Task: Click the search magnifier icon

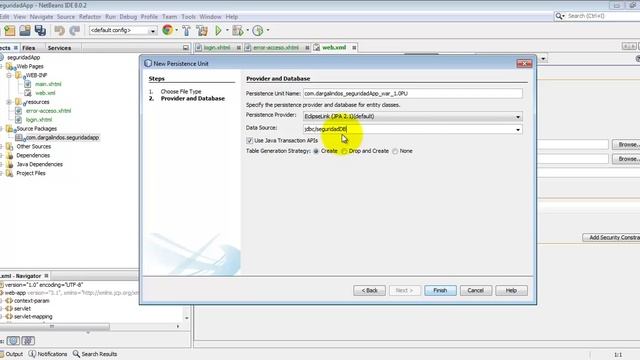Action: (558, 16)
